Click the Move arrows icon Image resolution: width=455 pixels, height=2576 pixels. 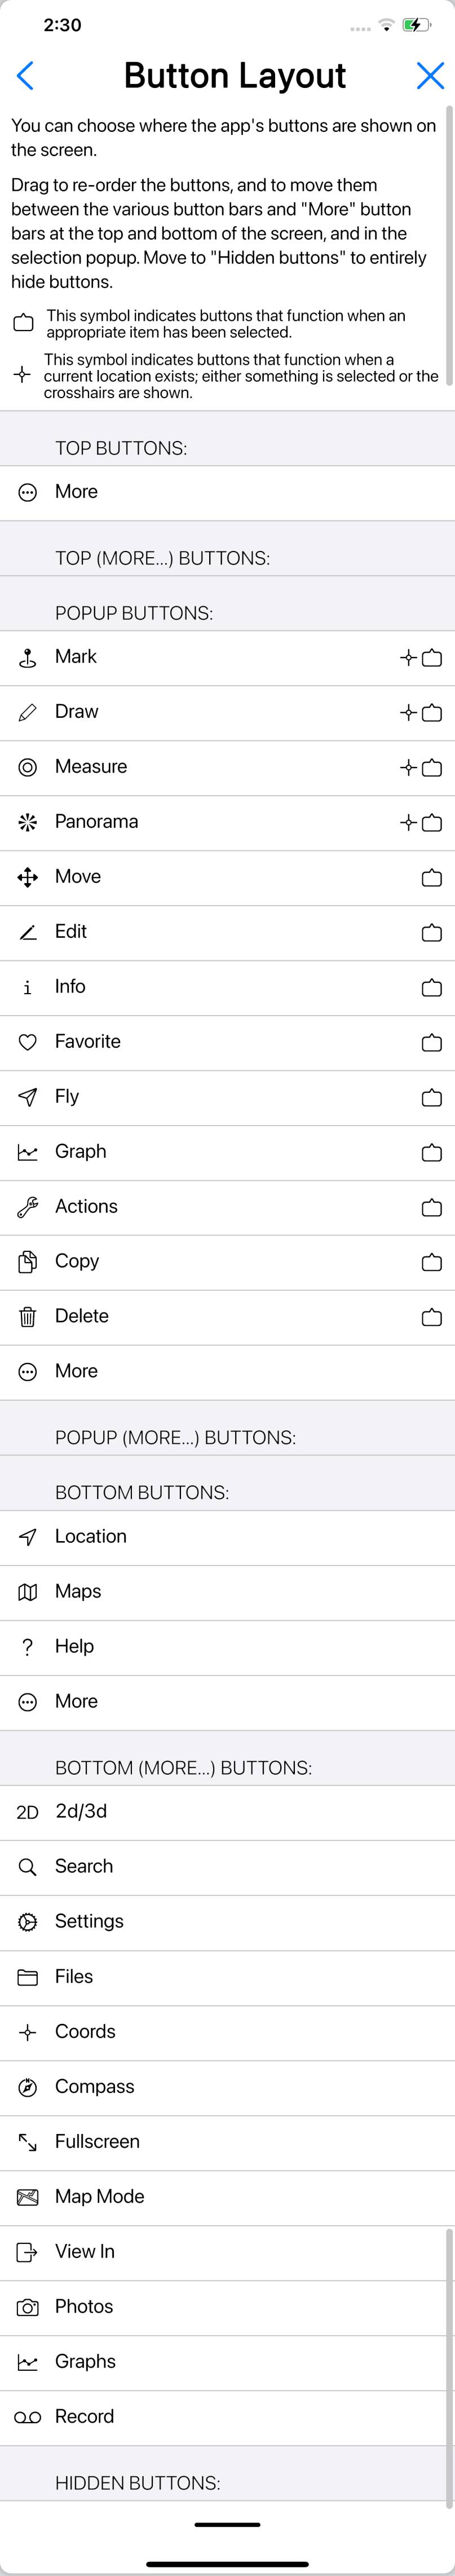tap(28, 878)
